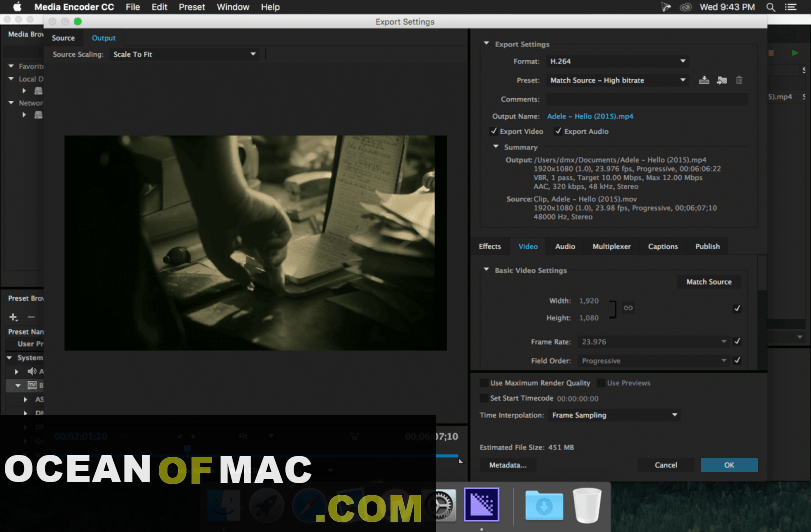811x532 pixels.
Task: Click the output name Adele - Hello link
Action: coord(589,116)
